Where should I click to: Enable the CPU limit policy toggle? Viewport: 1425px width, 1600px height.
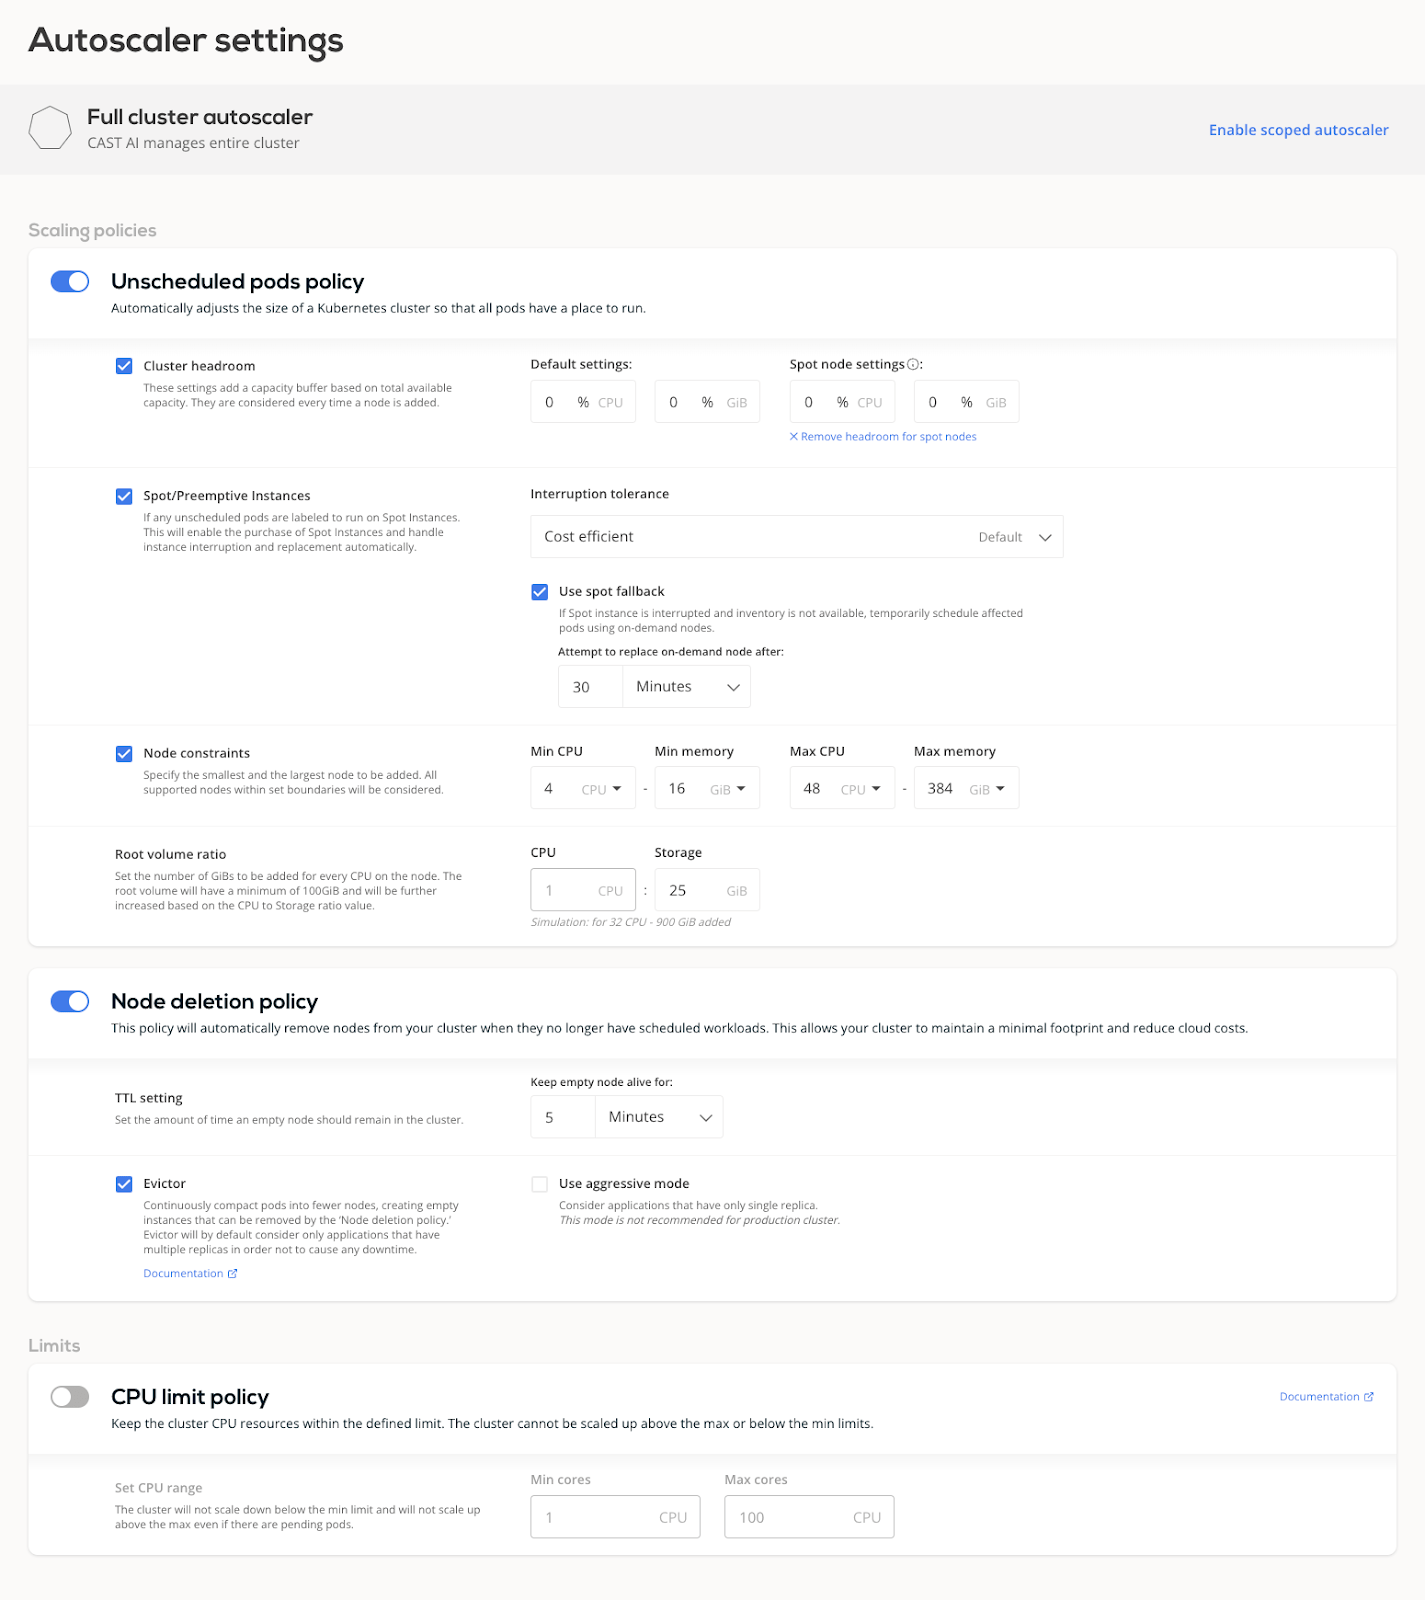tap(70, 1397)
